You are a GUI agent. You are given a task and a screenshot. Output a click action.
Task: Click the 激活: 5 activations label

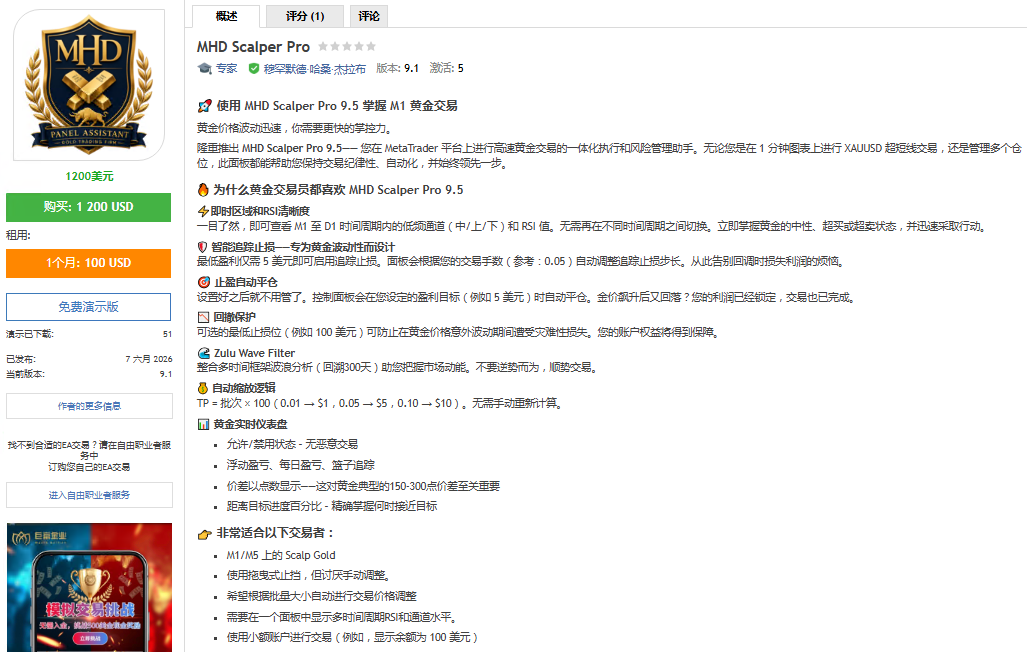point(447,68)
